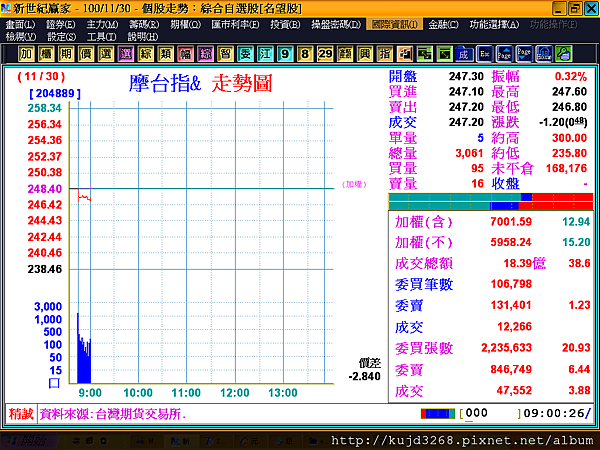Open the 金融(C) menu
This screenshot has height=450, width=600.
tap(443, 24)
